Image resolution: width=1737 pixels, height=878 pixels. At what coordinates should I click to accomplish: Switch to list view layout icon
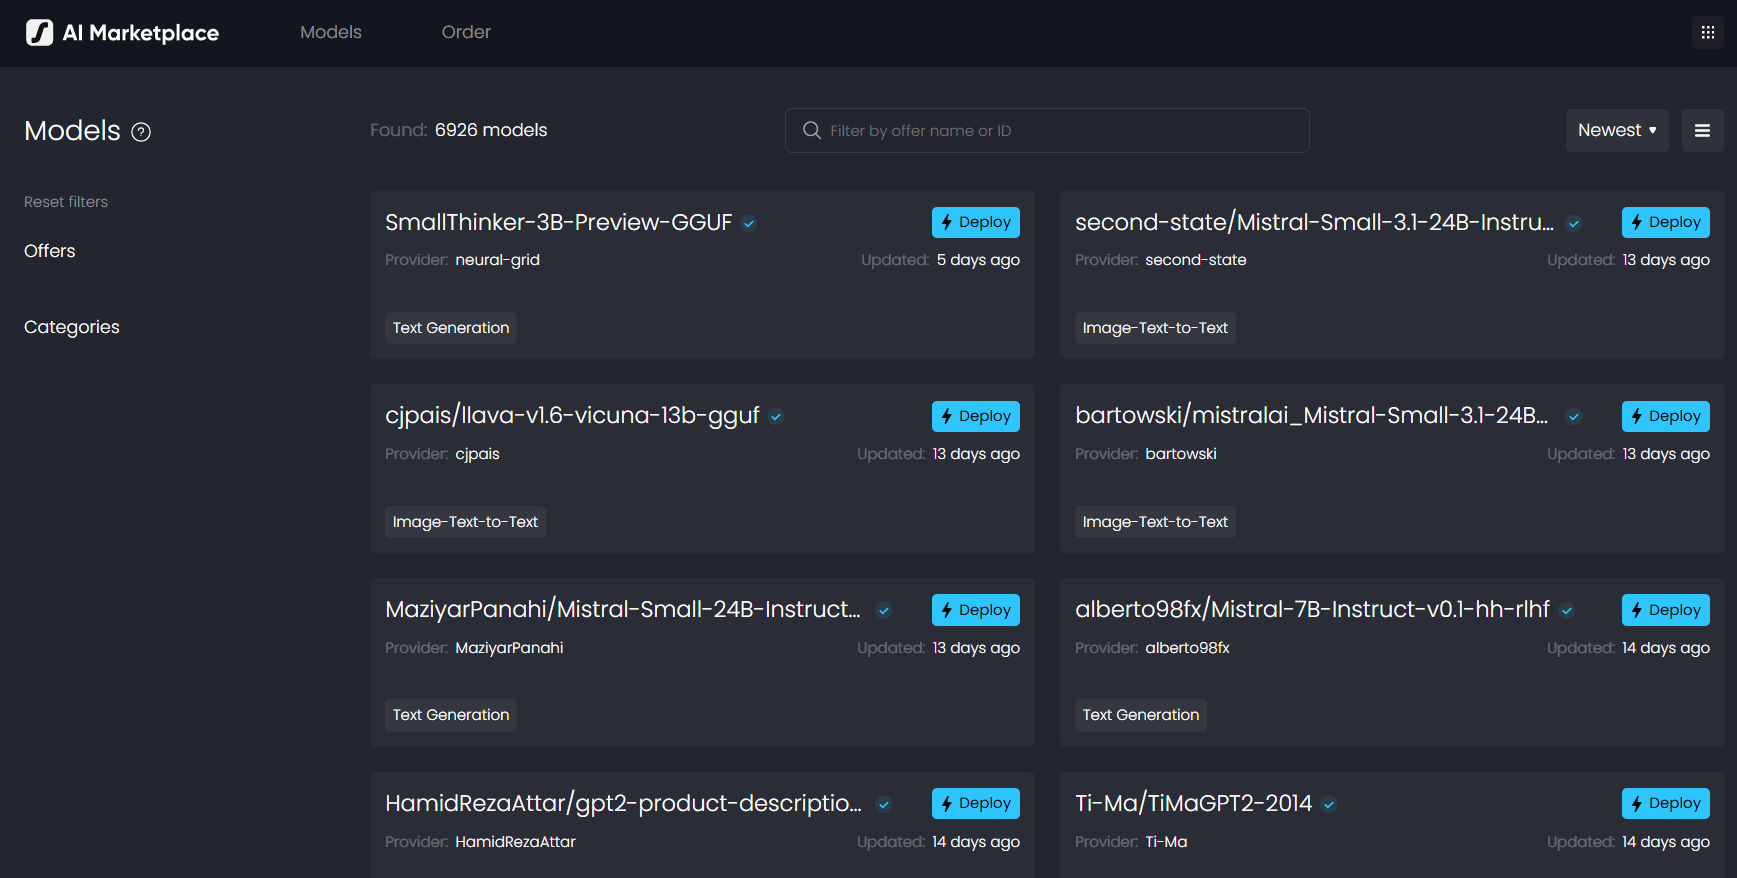(x=1702, y=131)
